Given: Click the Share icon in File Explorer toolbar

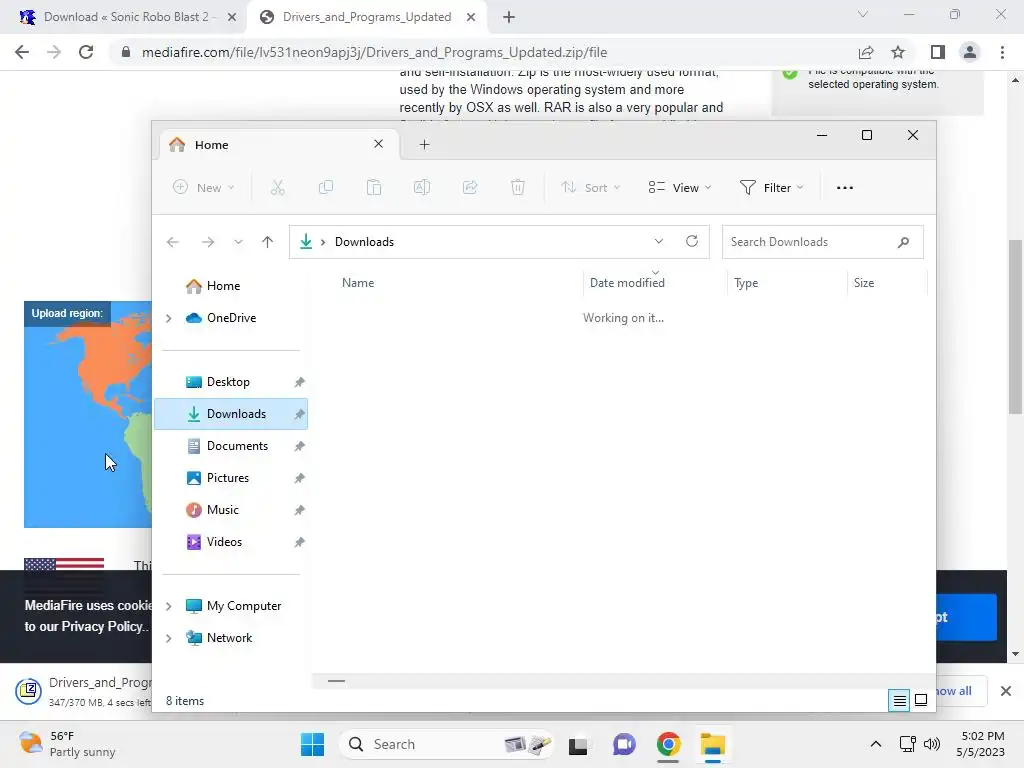Looking at the screenshot, I should tap(470, 188).
